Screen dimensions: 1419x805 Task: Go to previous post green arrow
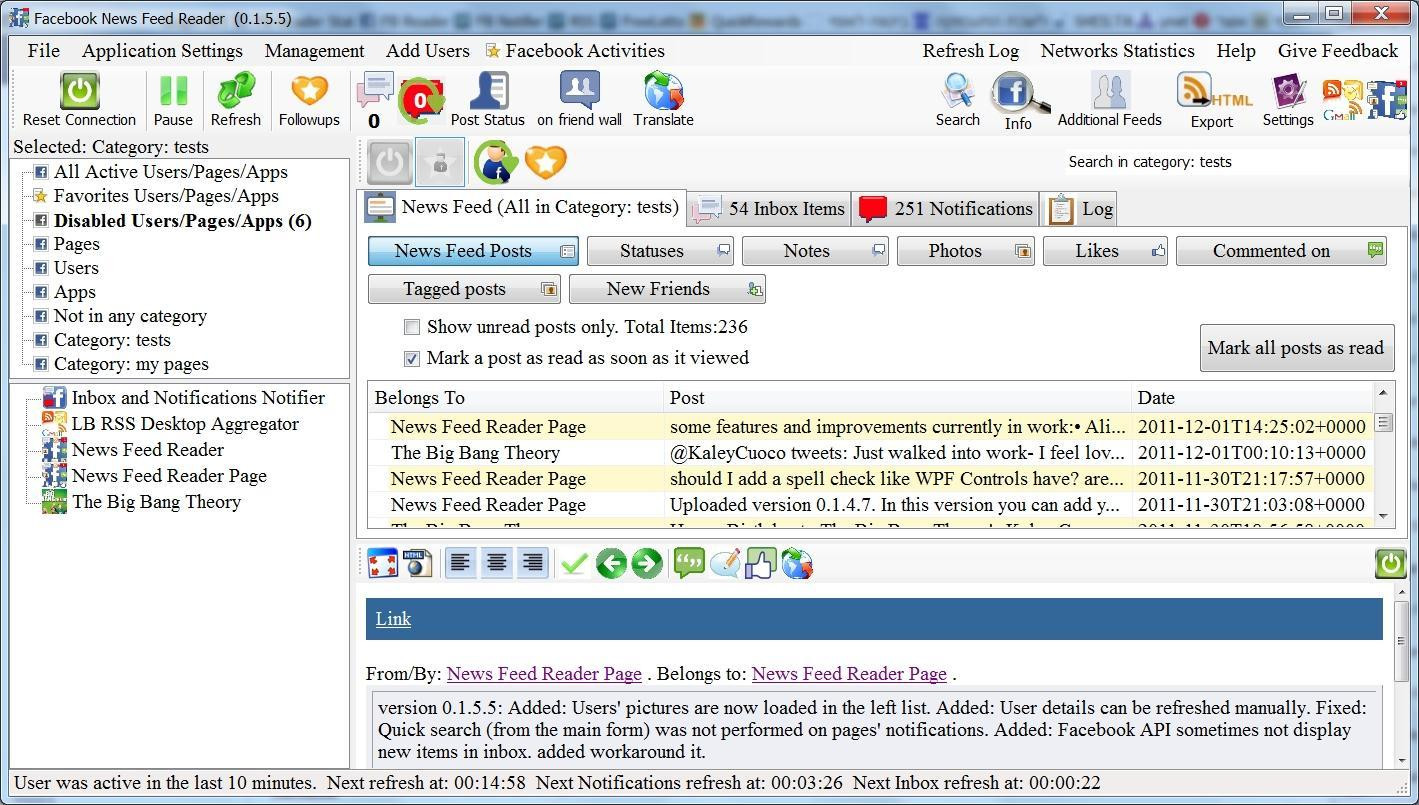pyautogui.click(x=611, y=564)
